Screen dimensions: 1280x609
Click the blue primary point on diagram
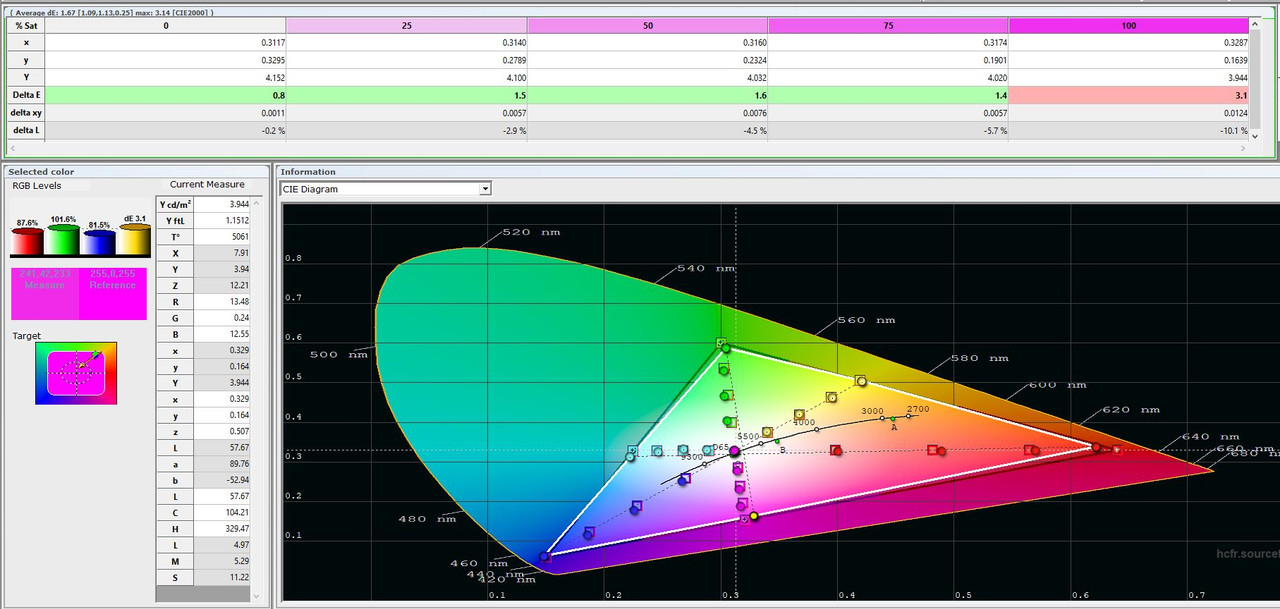pos(545,557)
